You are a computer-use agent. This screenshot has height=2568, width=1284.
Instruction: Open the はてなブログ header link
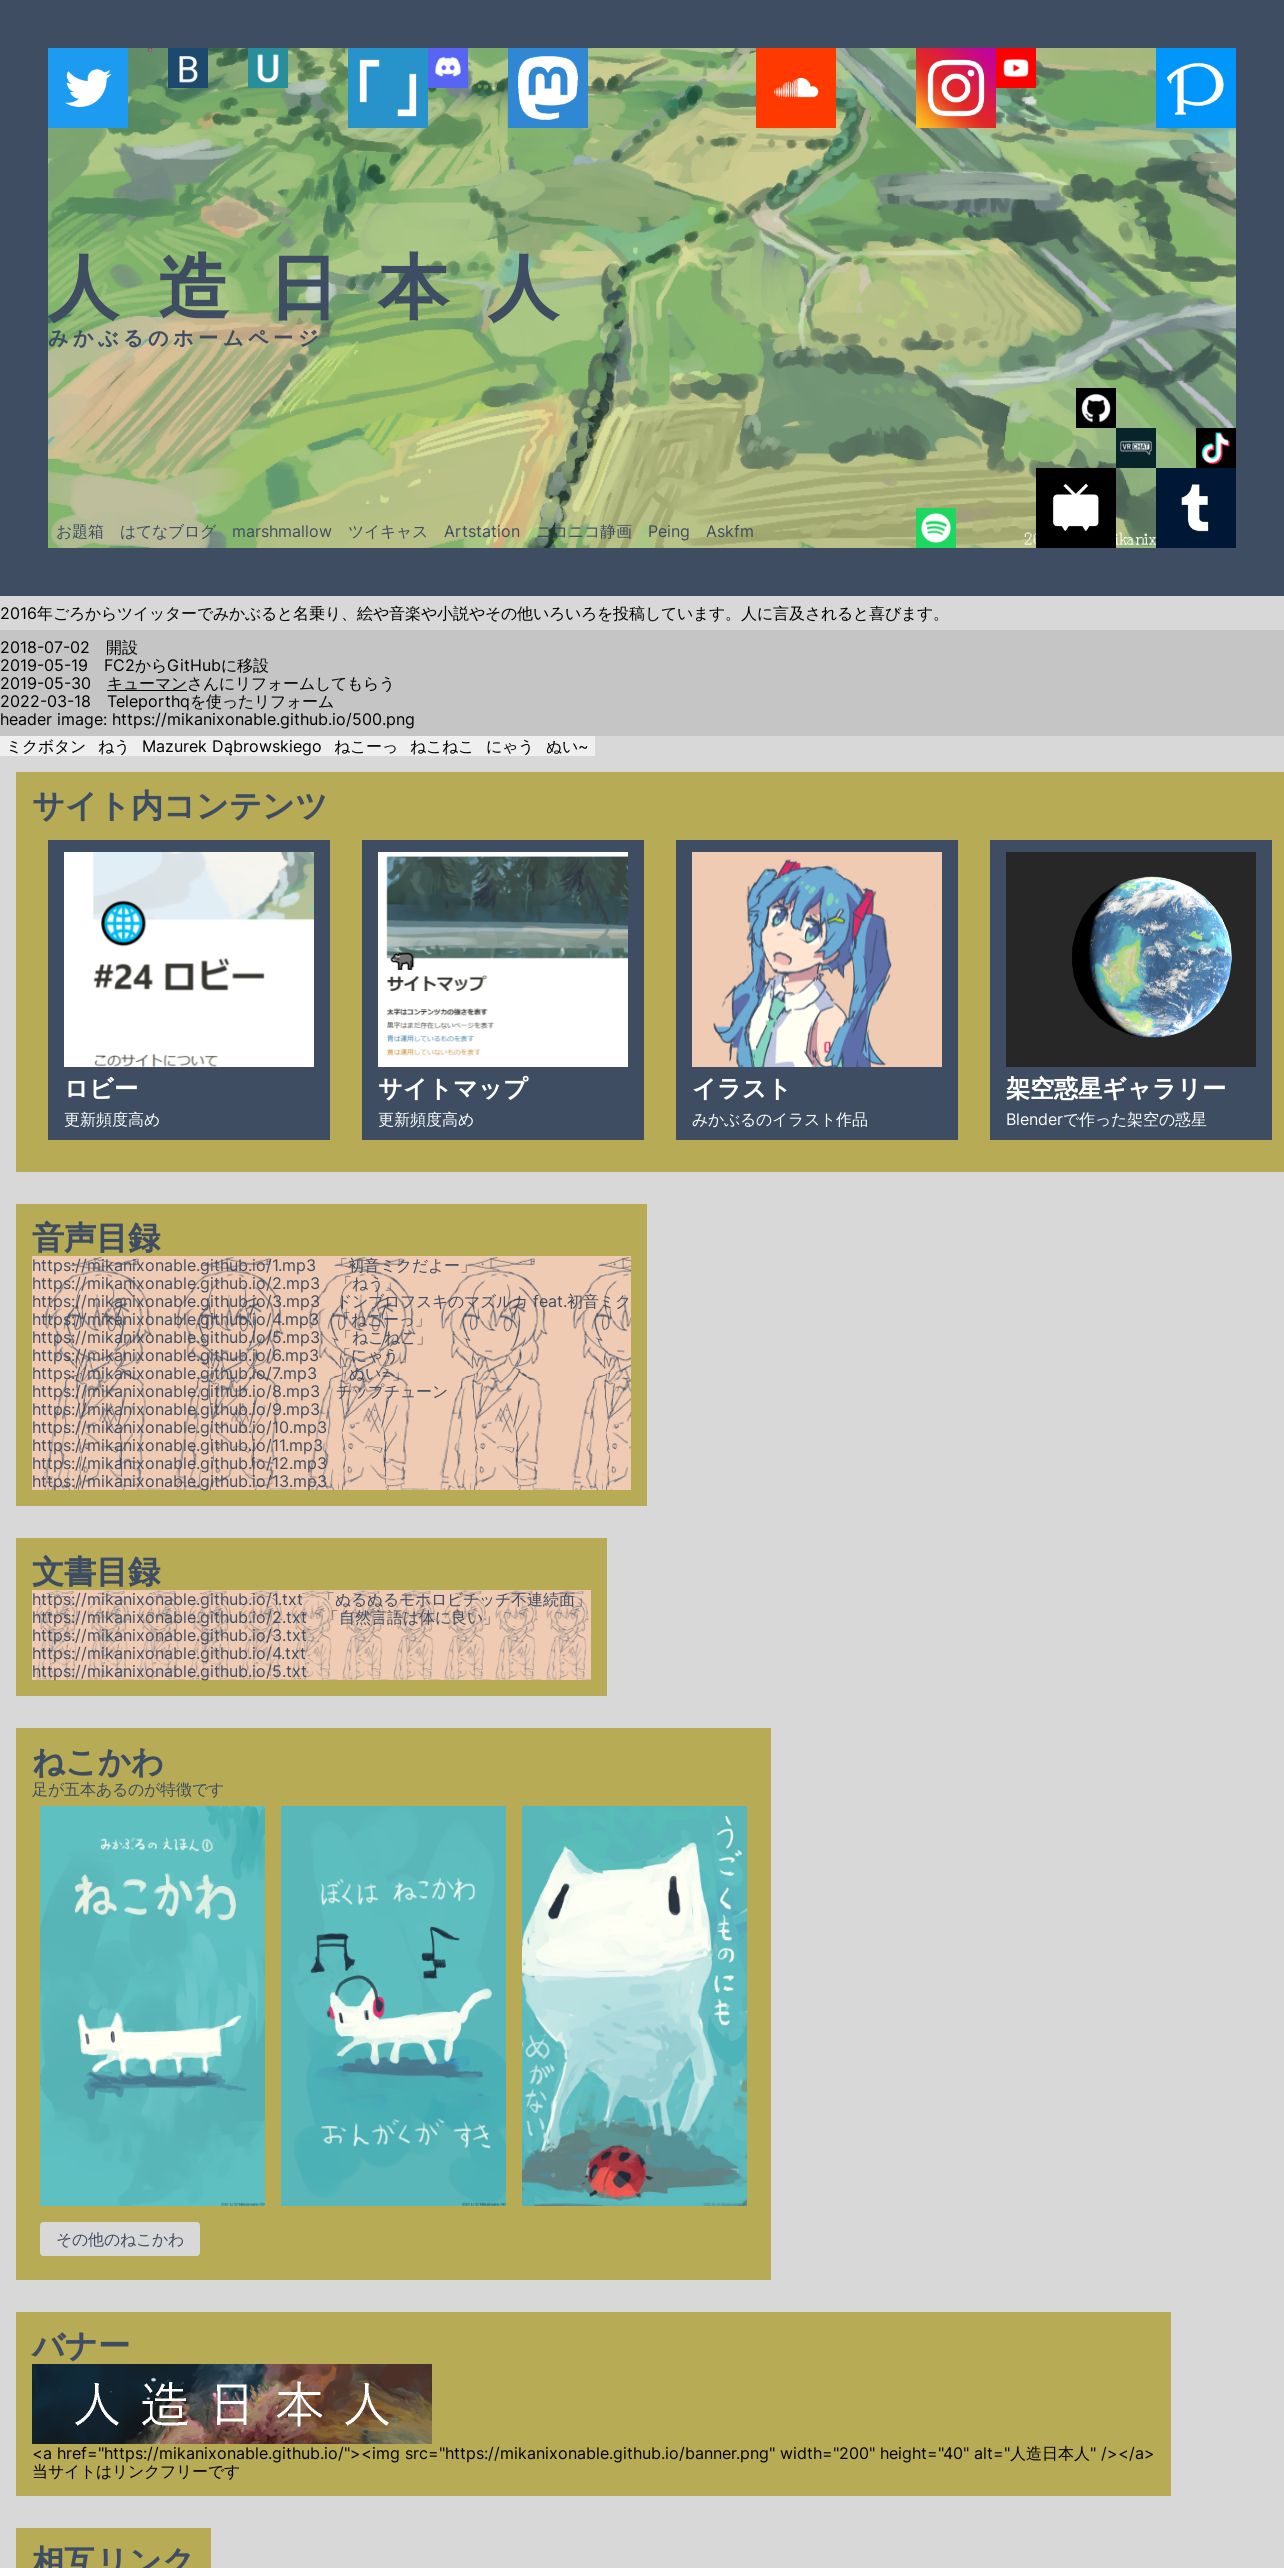[x=168, y=532]
